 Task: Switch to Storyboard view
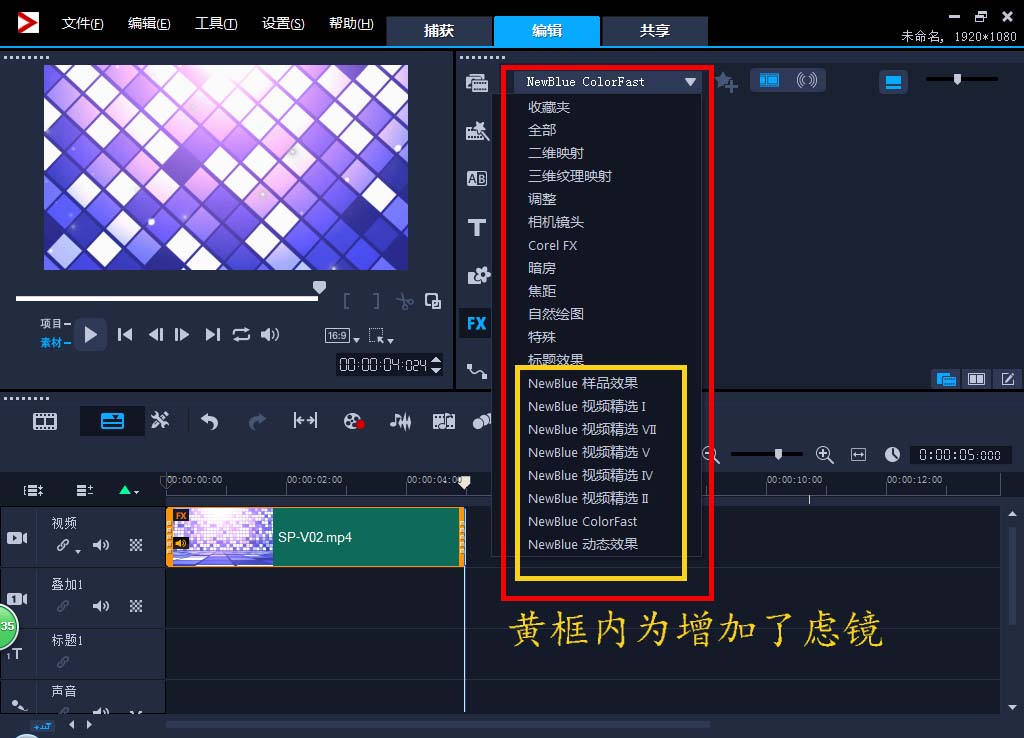pyautogui.click(x=45, y=421)
